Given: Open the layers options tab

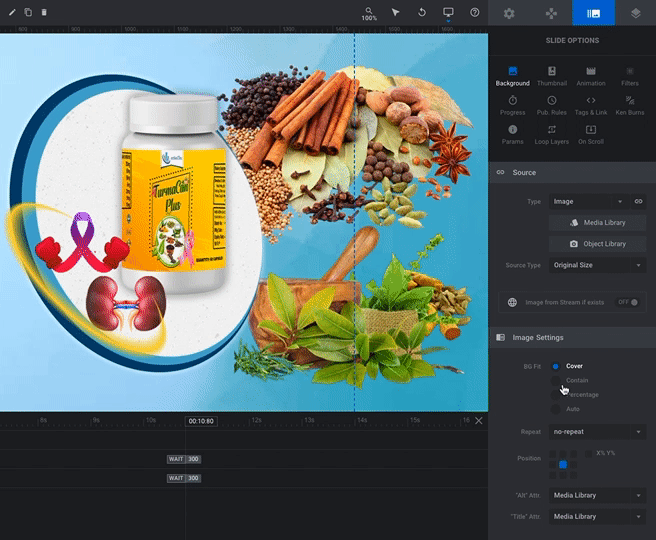Looking at the screenshot, I should (636, 13).
